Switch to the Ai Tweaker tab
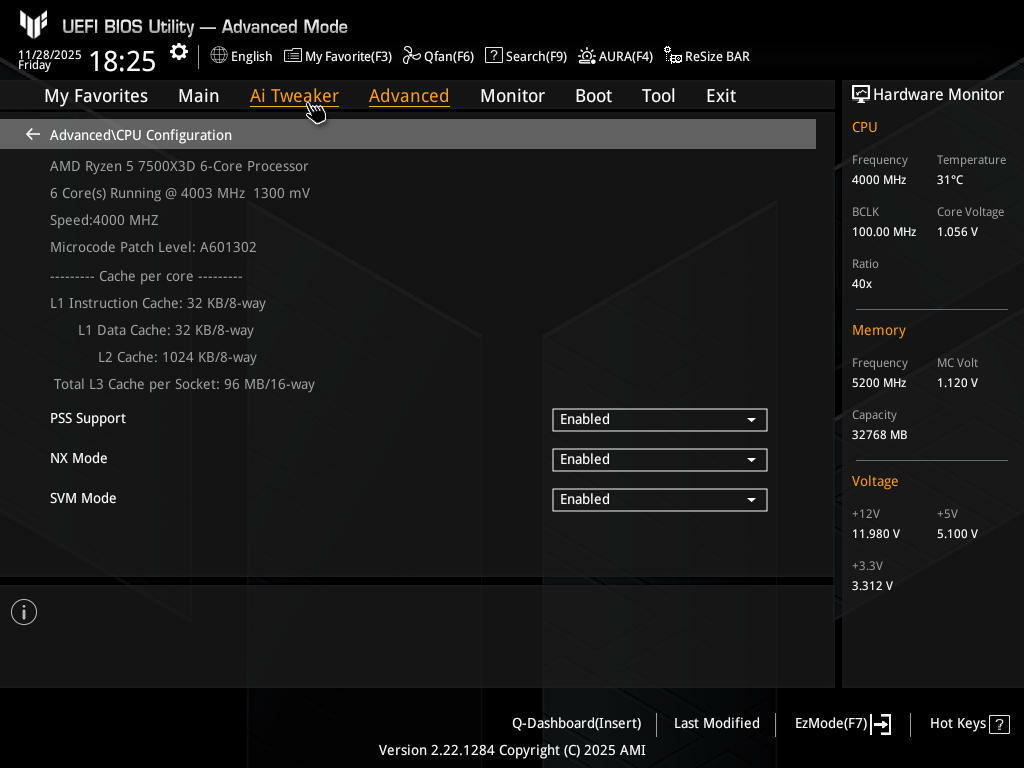This screenshot has height=768, width=1024. pos(293,96)
